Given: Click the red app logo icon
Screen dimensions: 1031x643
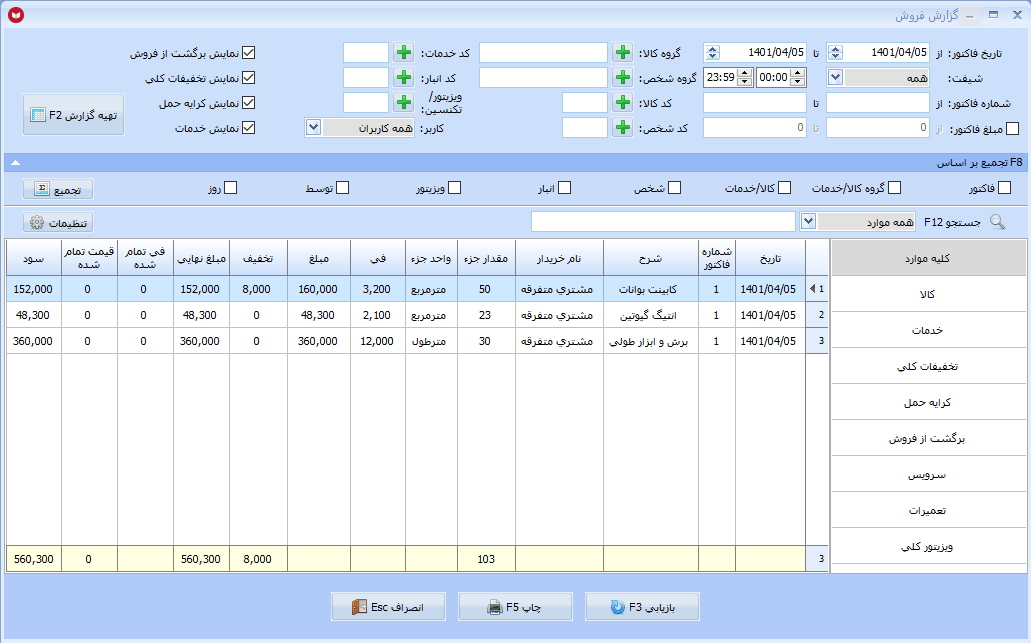Looking at the screenshot, I should pyautogui.click(x=16, y=14).
